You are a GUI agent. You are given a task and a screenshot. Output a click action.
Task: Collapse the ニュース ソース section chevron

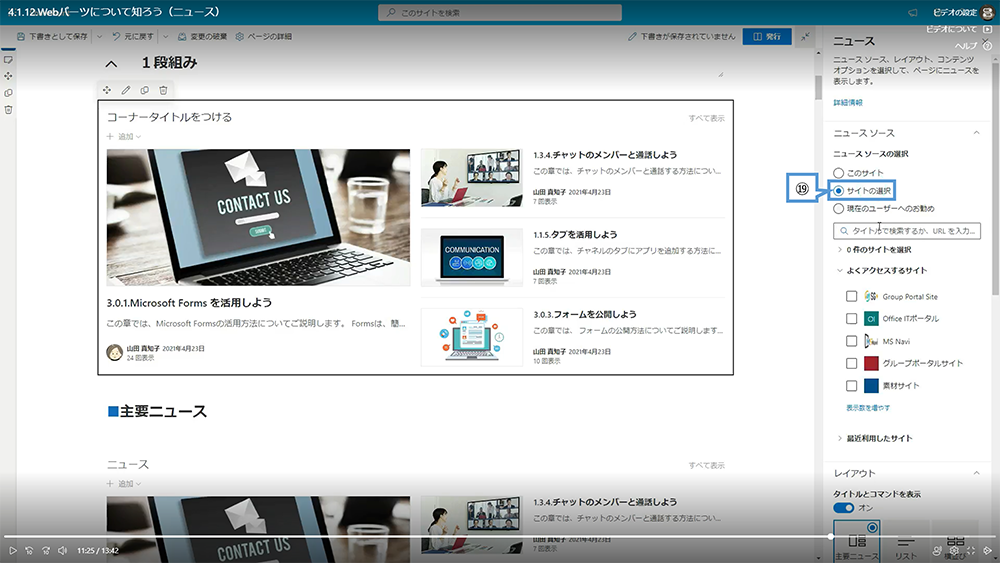(x=976, y=133)
